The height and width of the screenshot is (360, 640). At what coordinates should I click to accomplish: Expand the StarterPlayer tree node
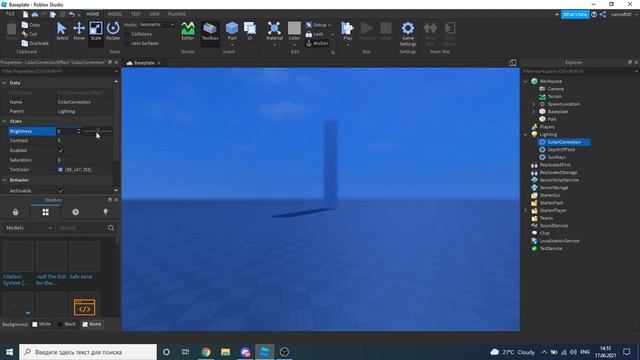pyautogui.click(x=526, y=211)
